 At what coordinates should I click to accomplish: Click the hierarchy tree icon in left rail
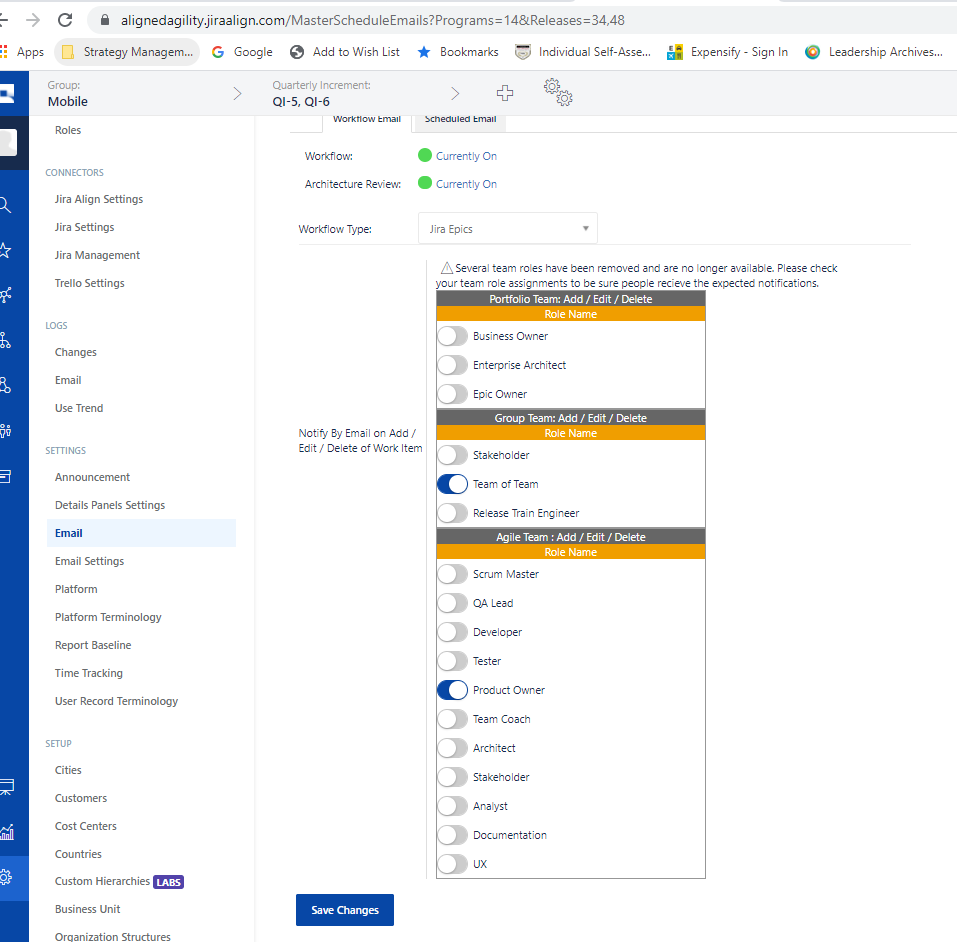5,341
